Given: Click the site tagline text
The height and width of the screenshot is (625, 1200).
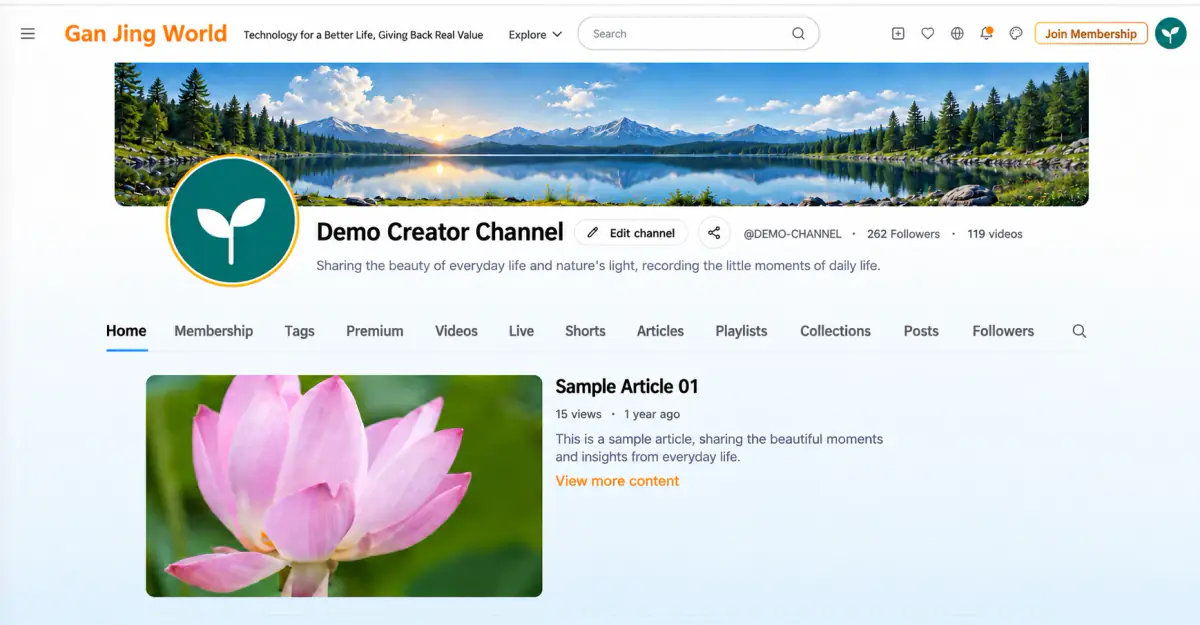Looking at the screenshot, I should pyautogui.click(x=363, y=35).
